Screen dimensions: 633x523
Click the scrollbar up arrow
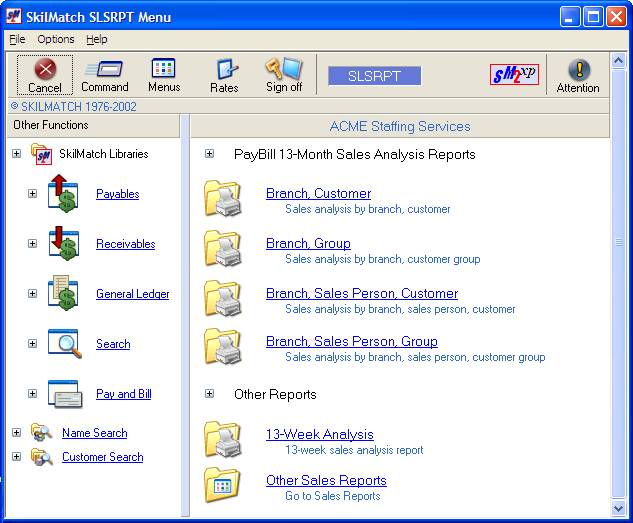[x=618, y=61]
